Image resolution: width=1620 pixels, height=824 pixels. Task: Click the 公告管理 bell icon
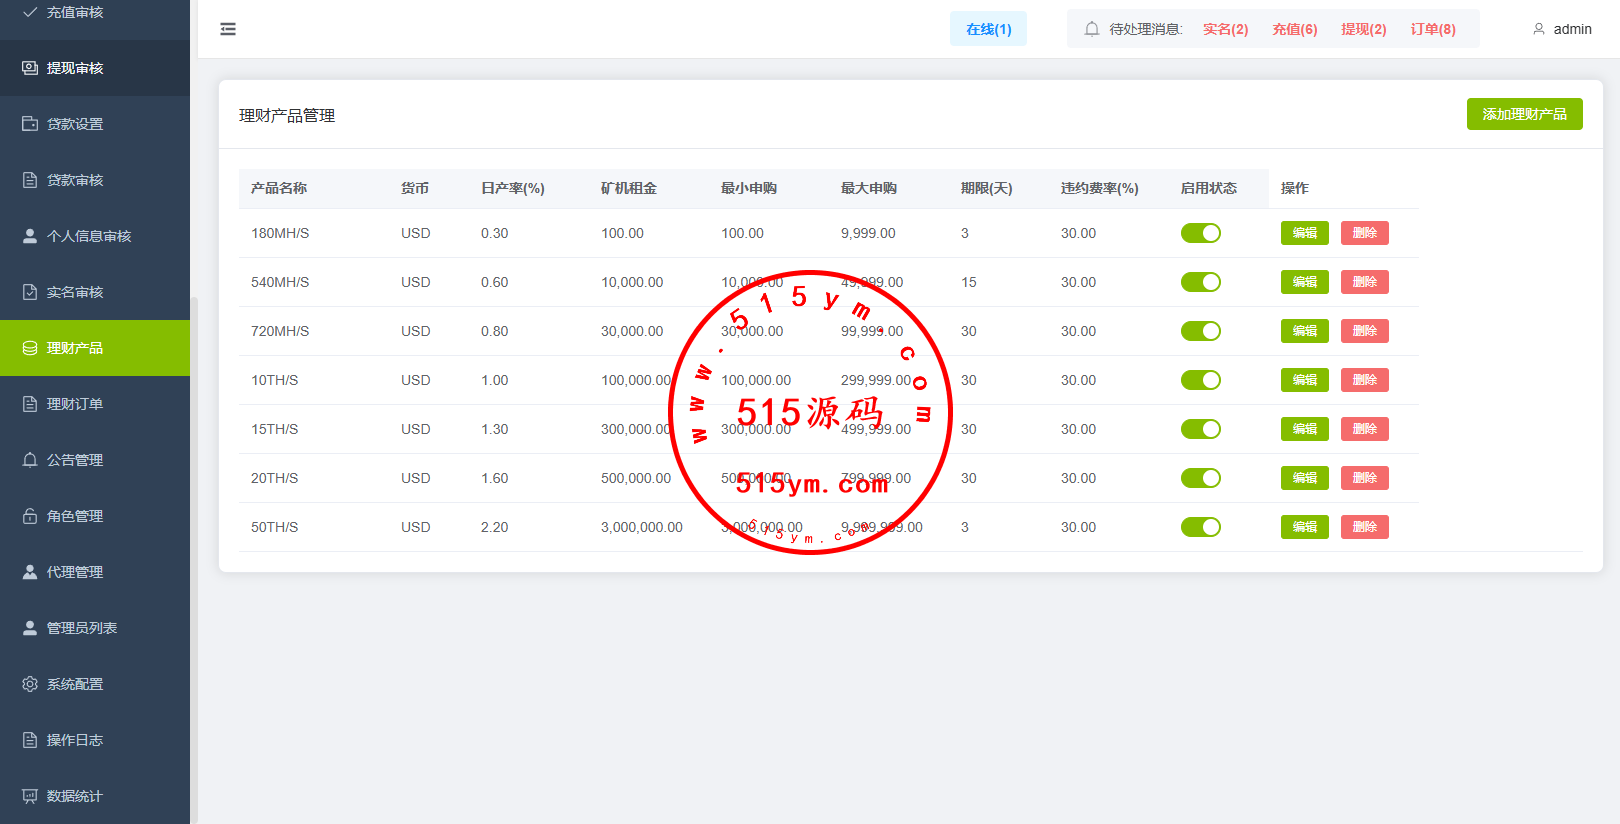30,460
